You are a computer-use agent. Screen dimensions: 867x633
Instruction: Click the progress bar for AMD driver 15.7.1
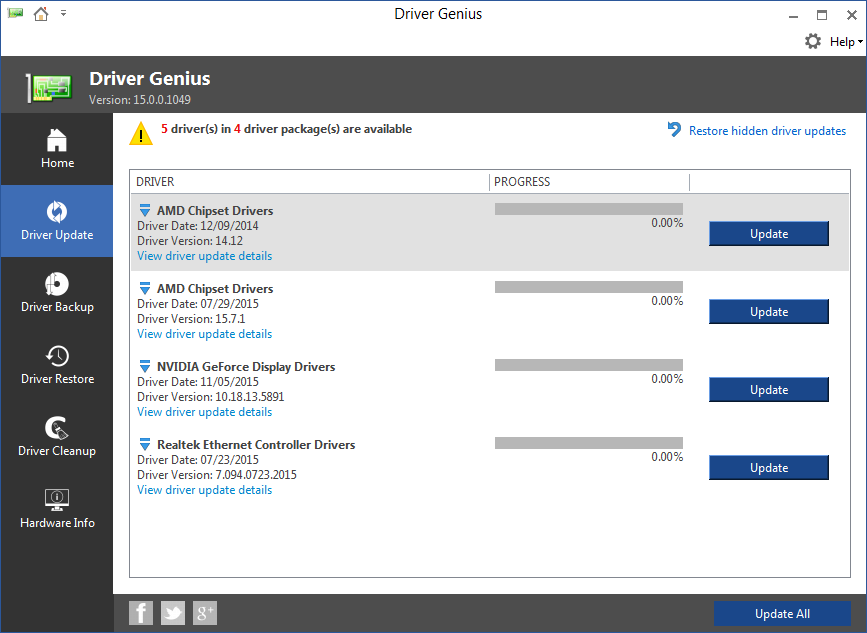click(589, 287)
